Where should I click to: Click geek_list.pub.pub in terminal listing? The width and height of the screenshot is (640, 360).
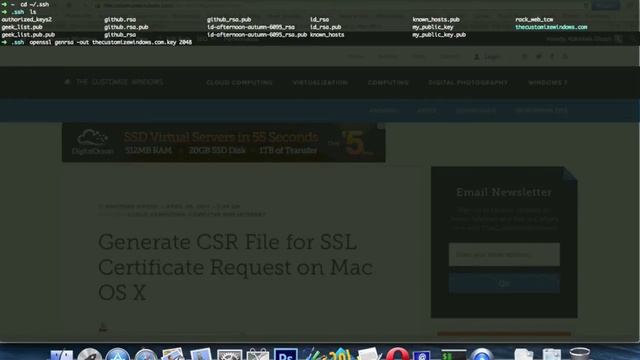pos(28,35)
